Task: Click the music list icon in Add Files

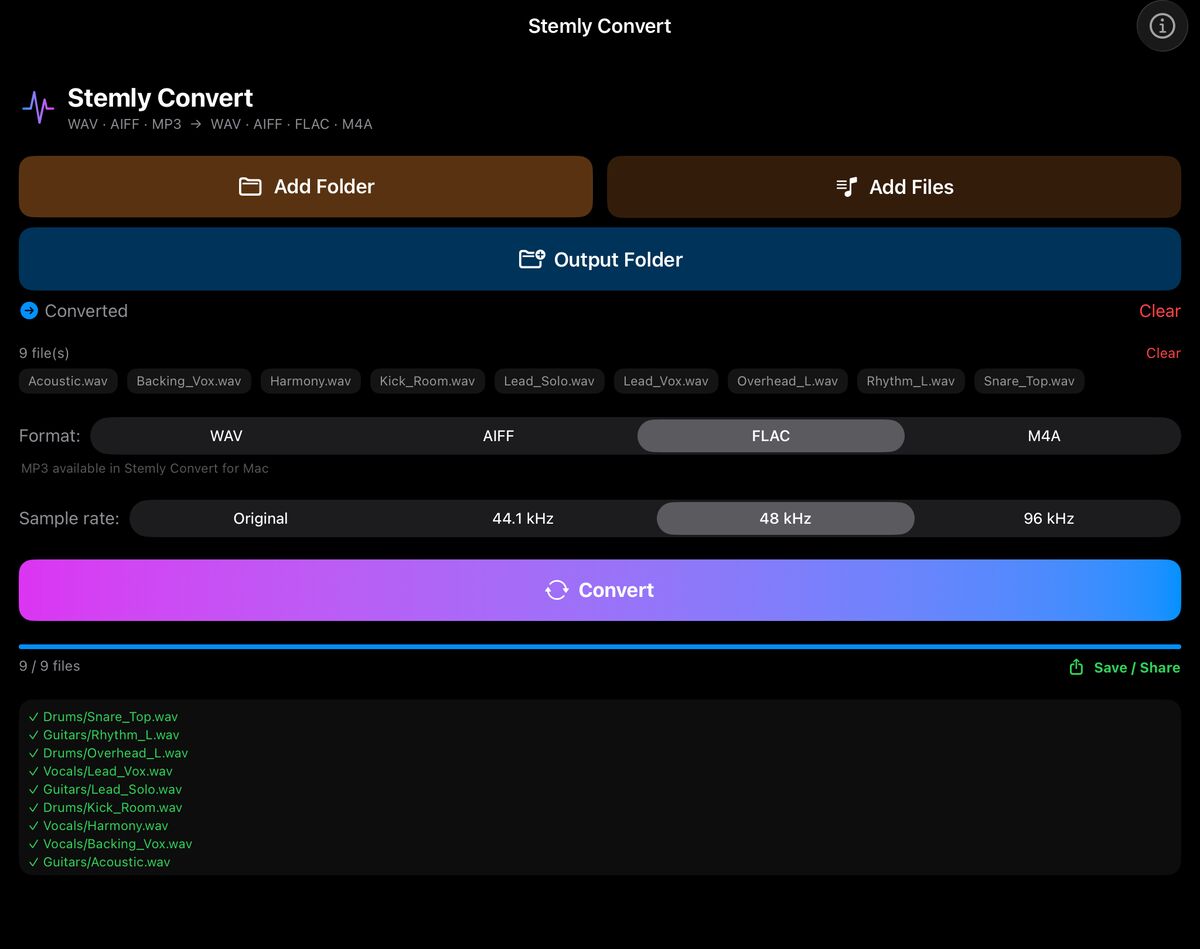Action: coord(847,187)
